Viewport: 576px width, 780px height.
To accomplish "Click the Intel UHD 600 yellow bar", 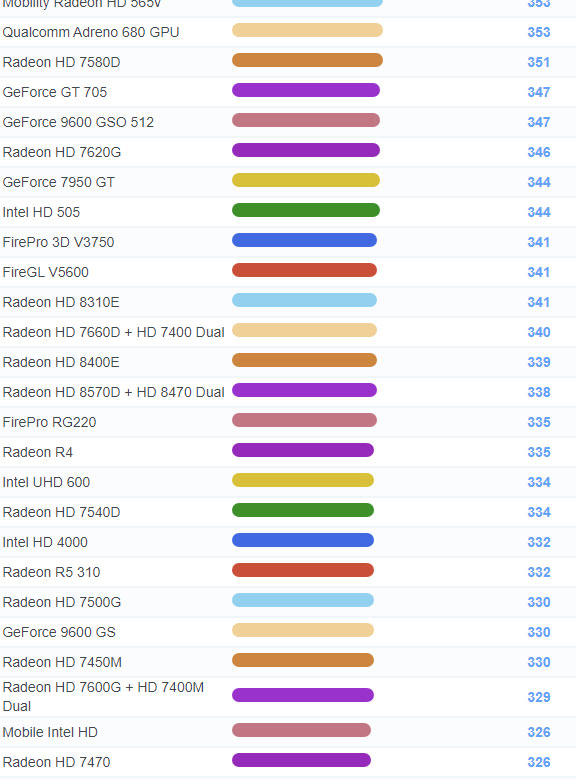I will click(303, 480).
